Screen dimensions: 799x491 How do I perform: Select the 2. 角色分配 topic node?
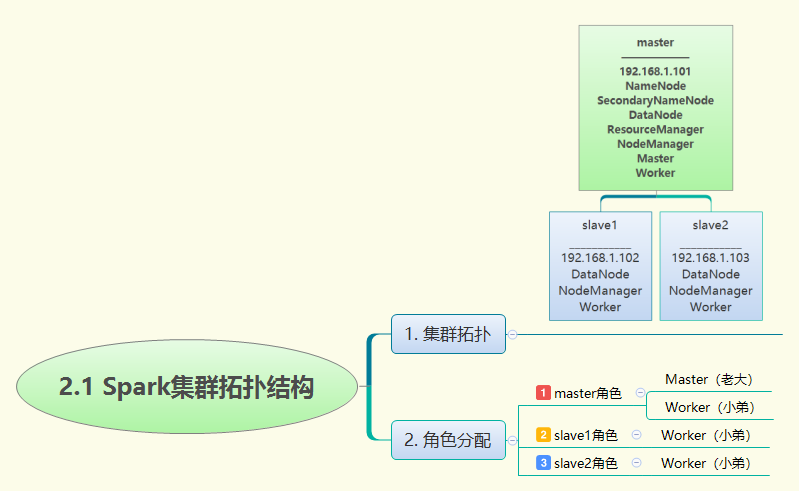pos(448,440)
